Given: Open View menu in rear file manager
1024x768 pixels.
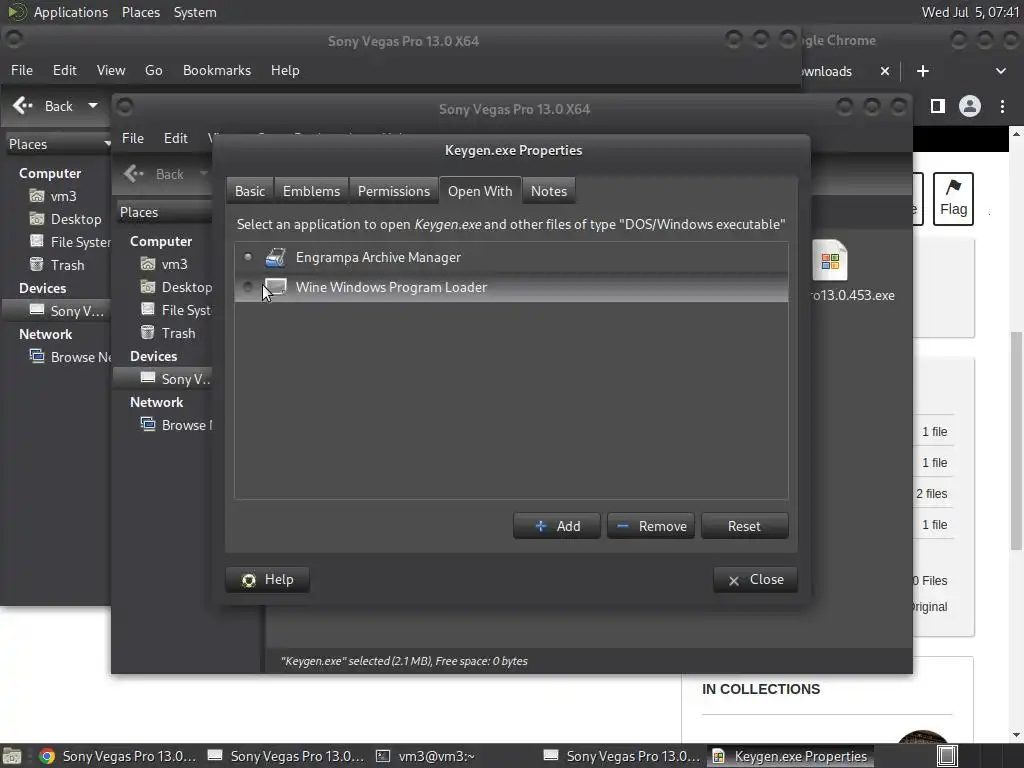Looking at the screenshot, I should point(111,71).
